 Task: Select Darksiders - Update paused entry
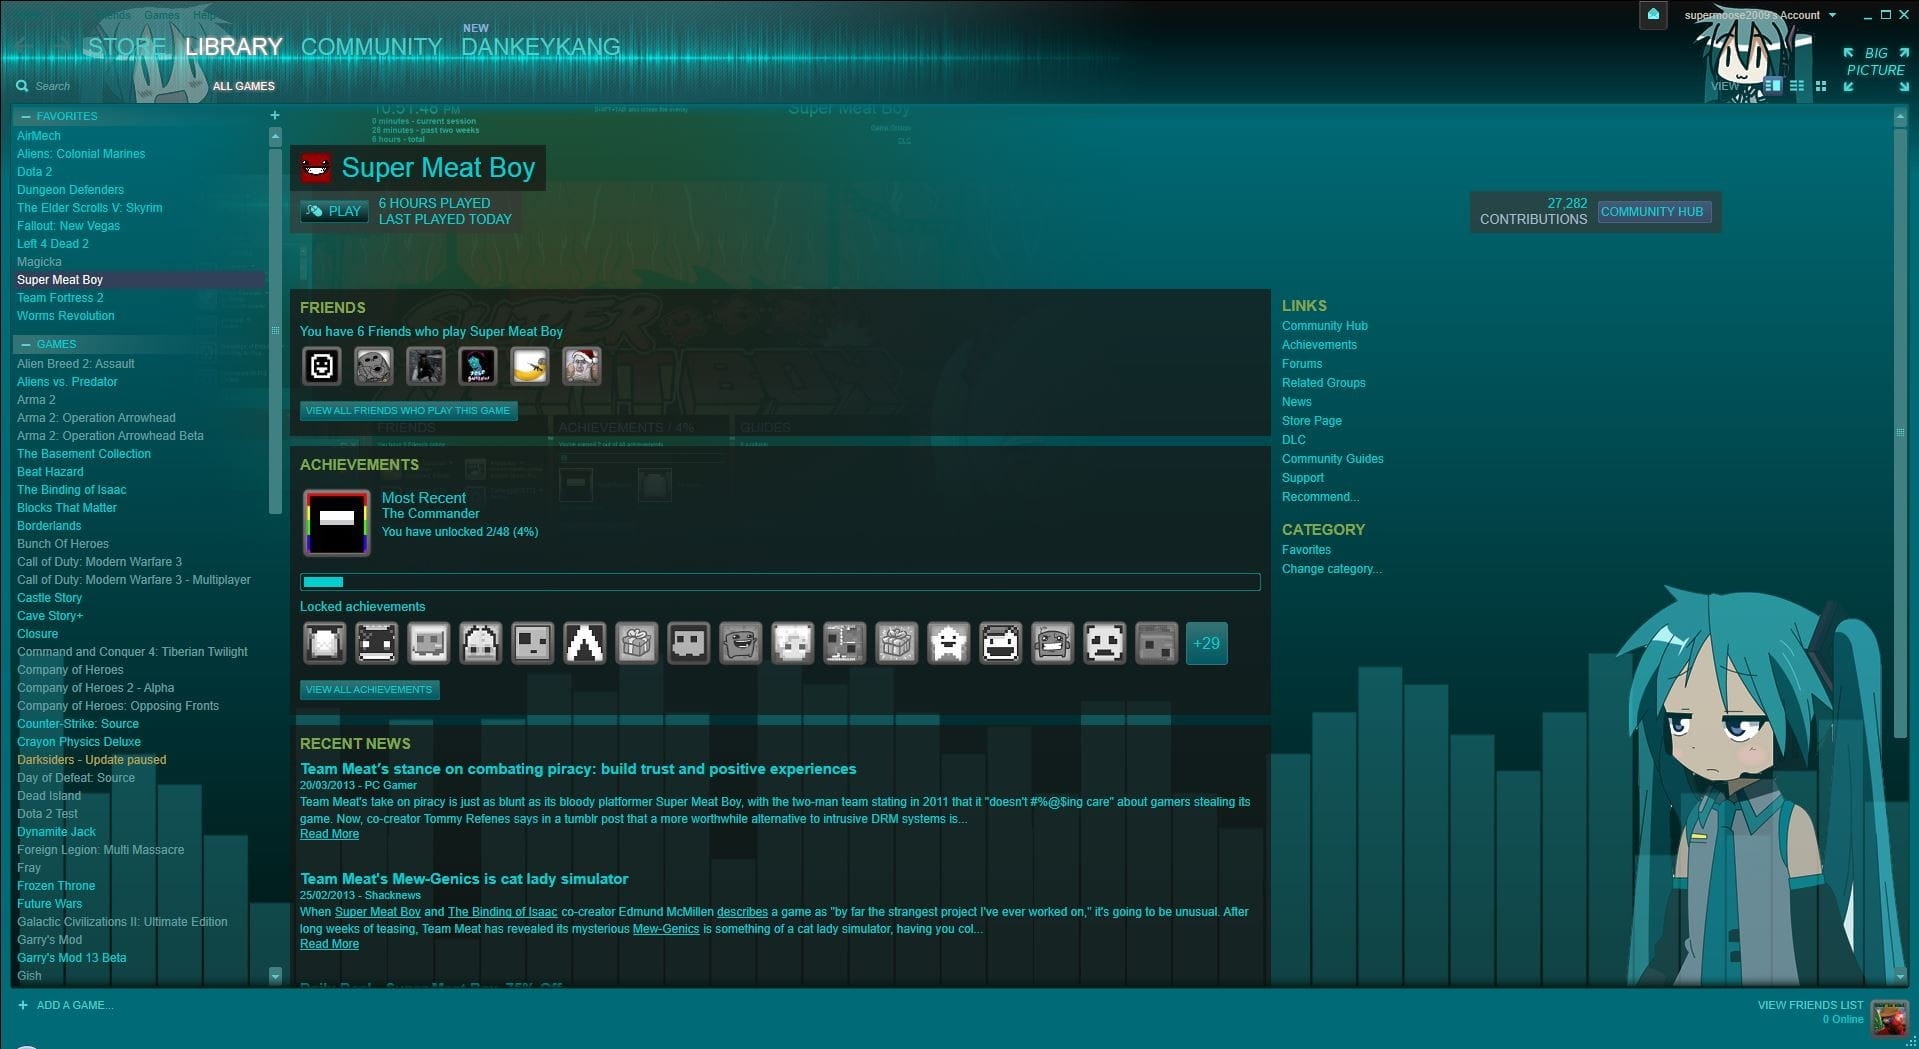[92, 760]
